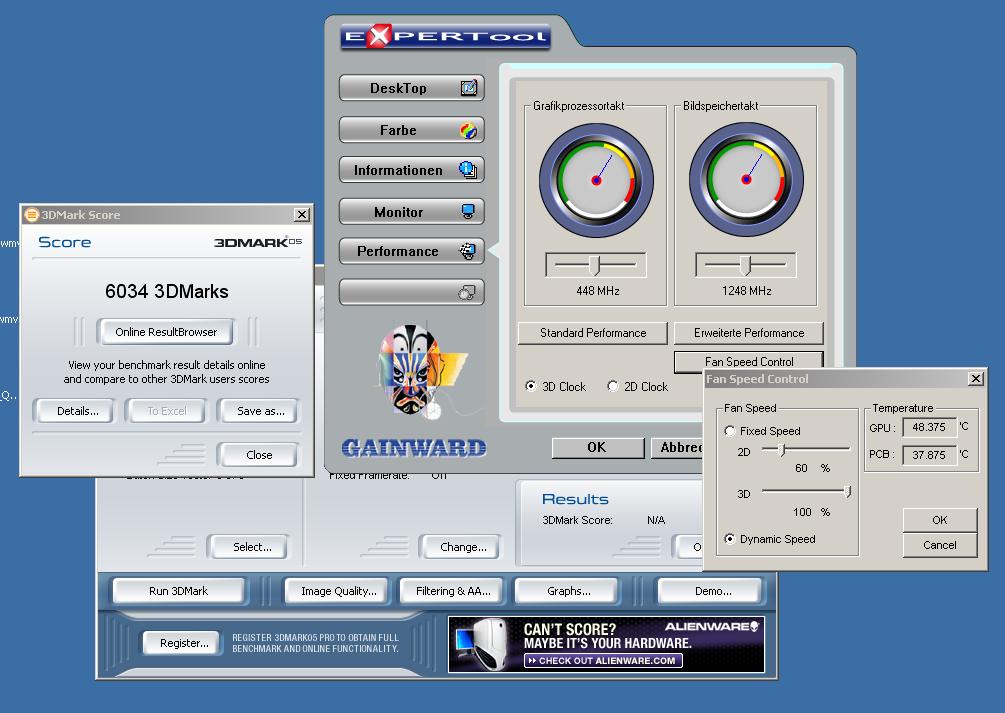This screenshot has height=713, width=1005.
Task: Click the Farbe color wheel icon
Action: (x=469, y=131)
